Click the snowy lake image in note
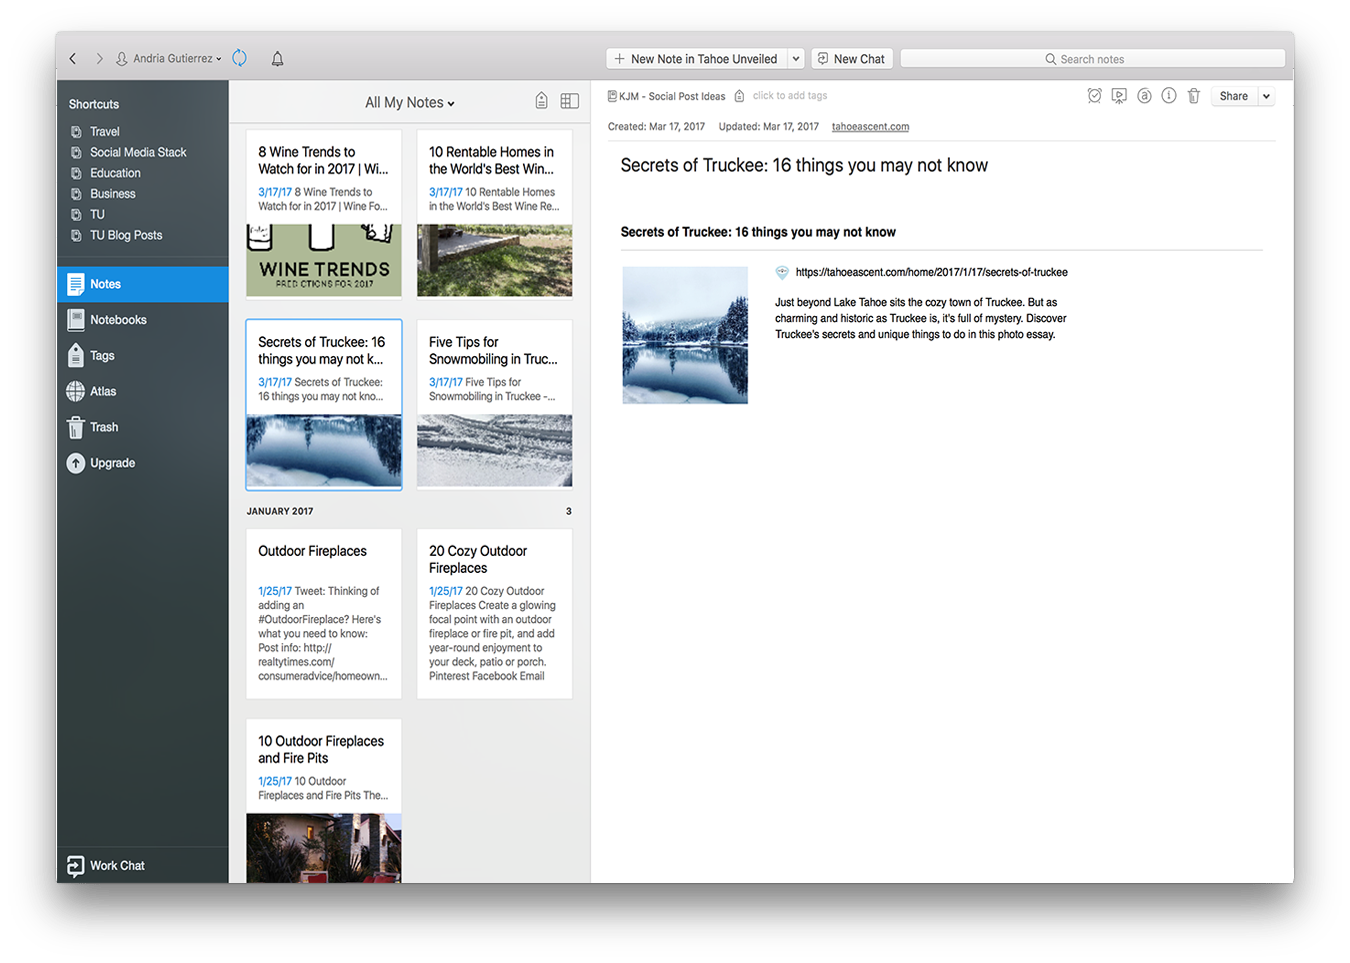Viewport: 1350px width, 963px height. tap(685, 335)
